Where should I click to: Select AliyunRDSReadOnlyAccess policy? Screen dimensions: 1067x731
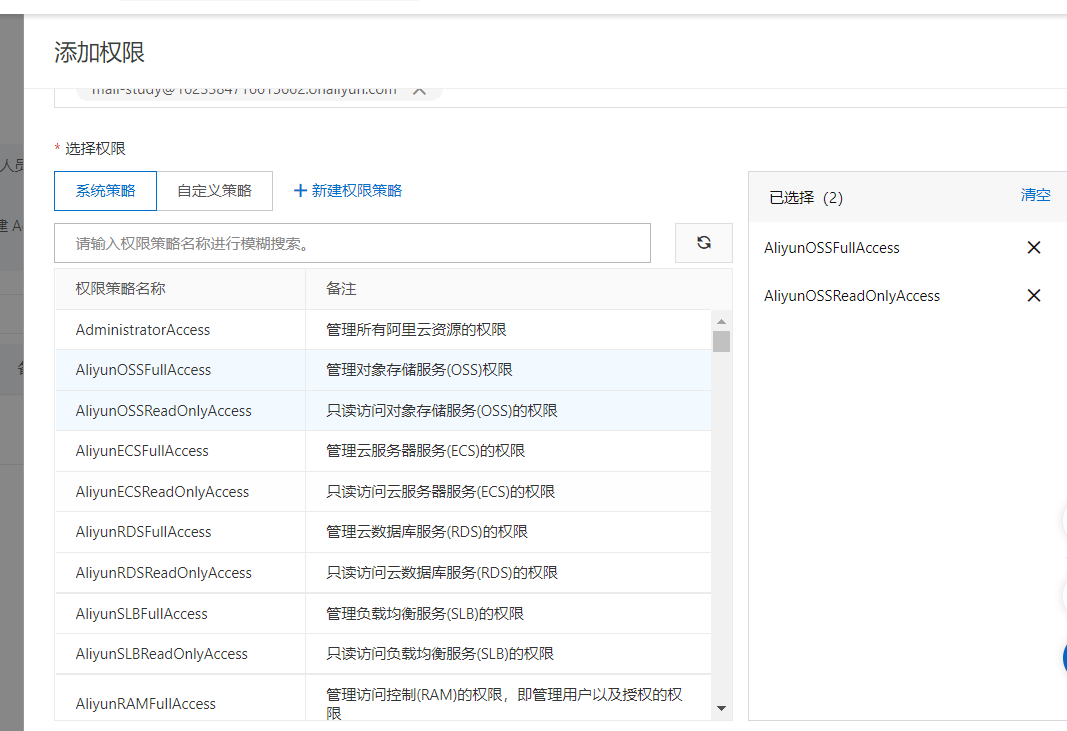click(x=384, y=572)
